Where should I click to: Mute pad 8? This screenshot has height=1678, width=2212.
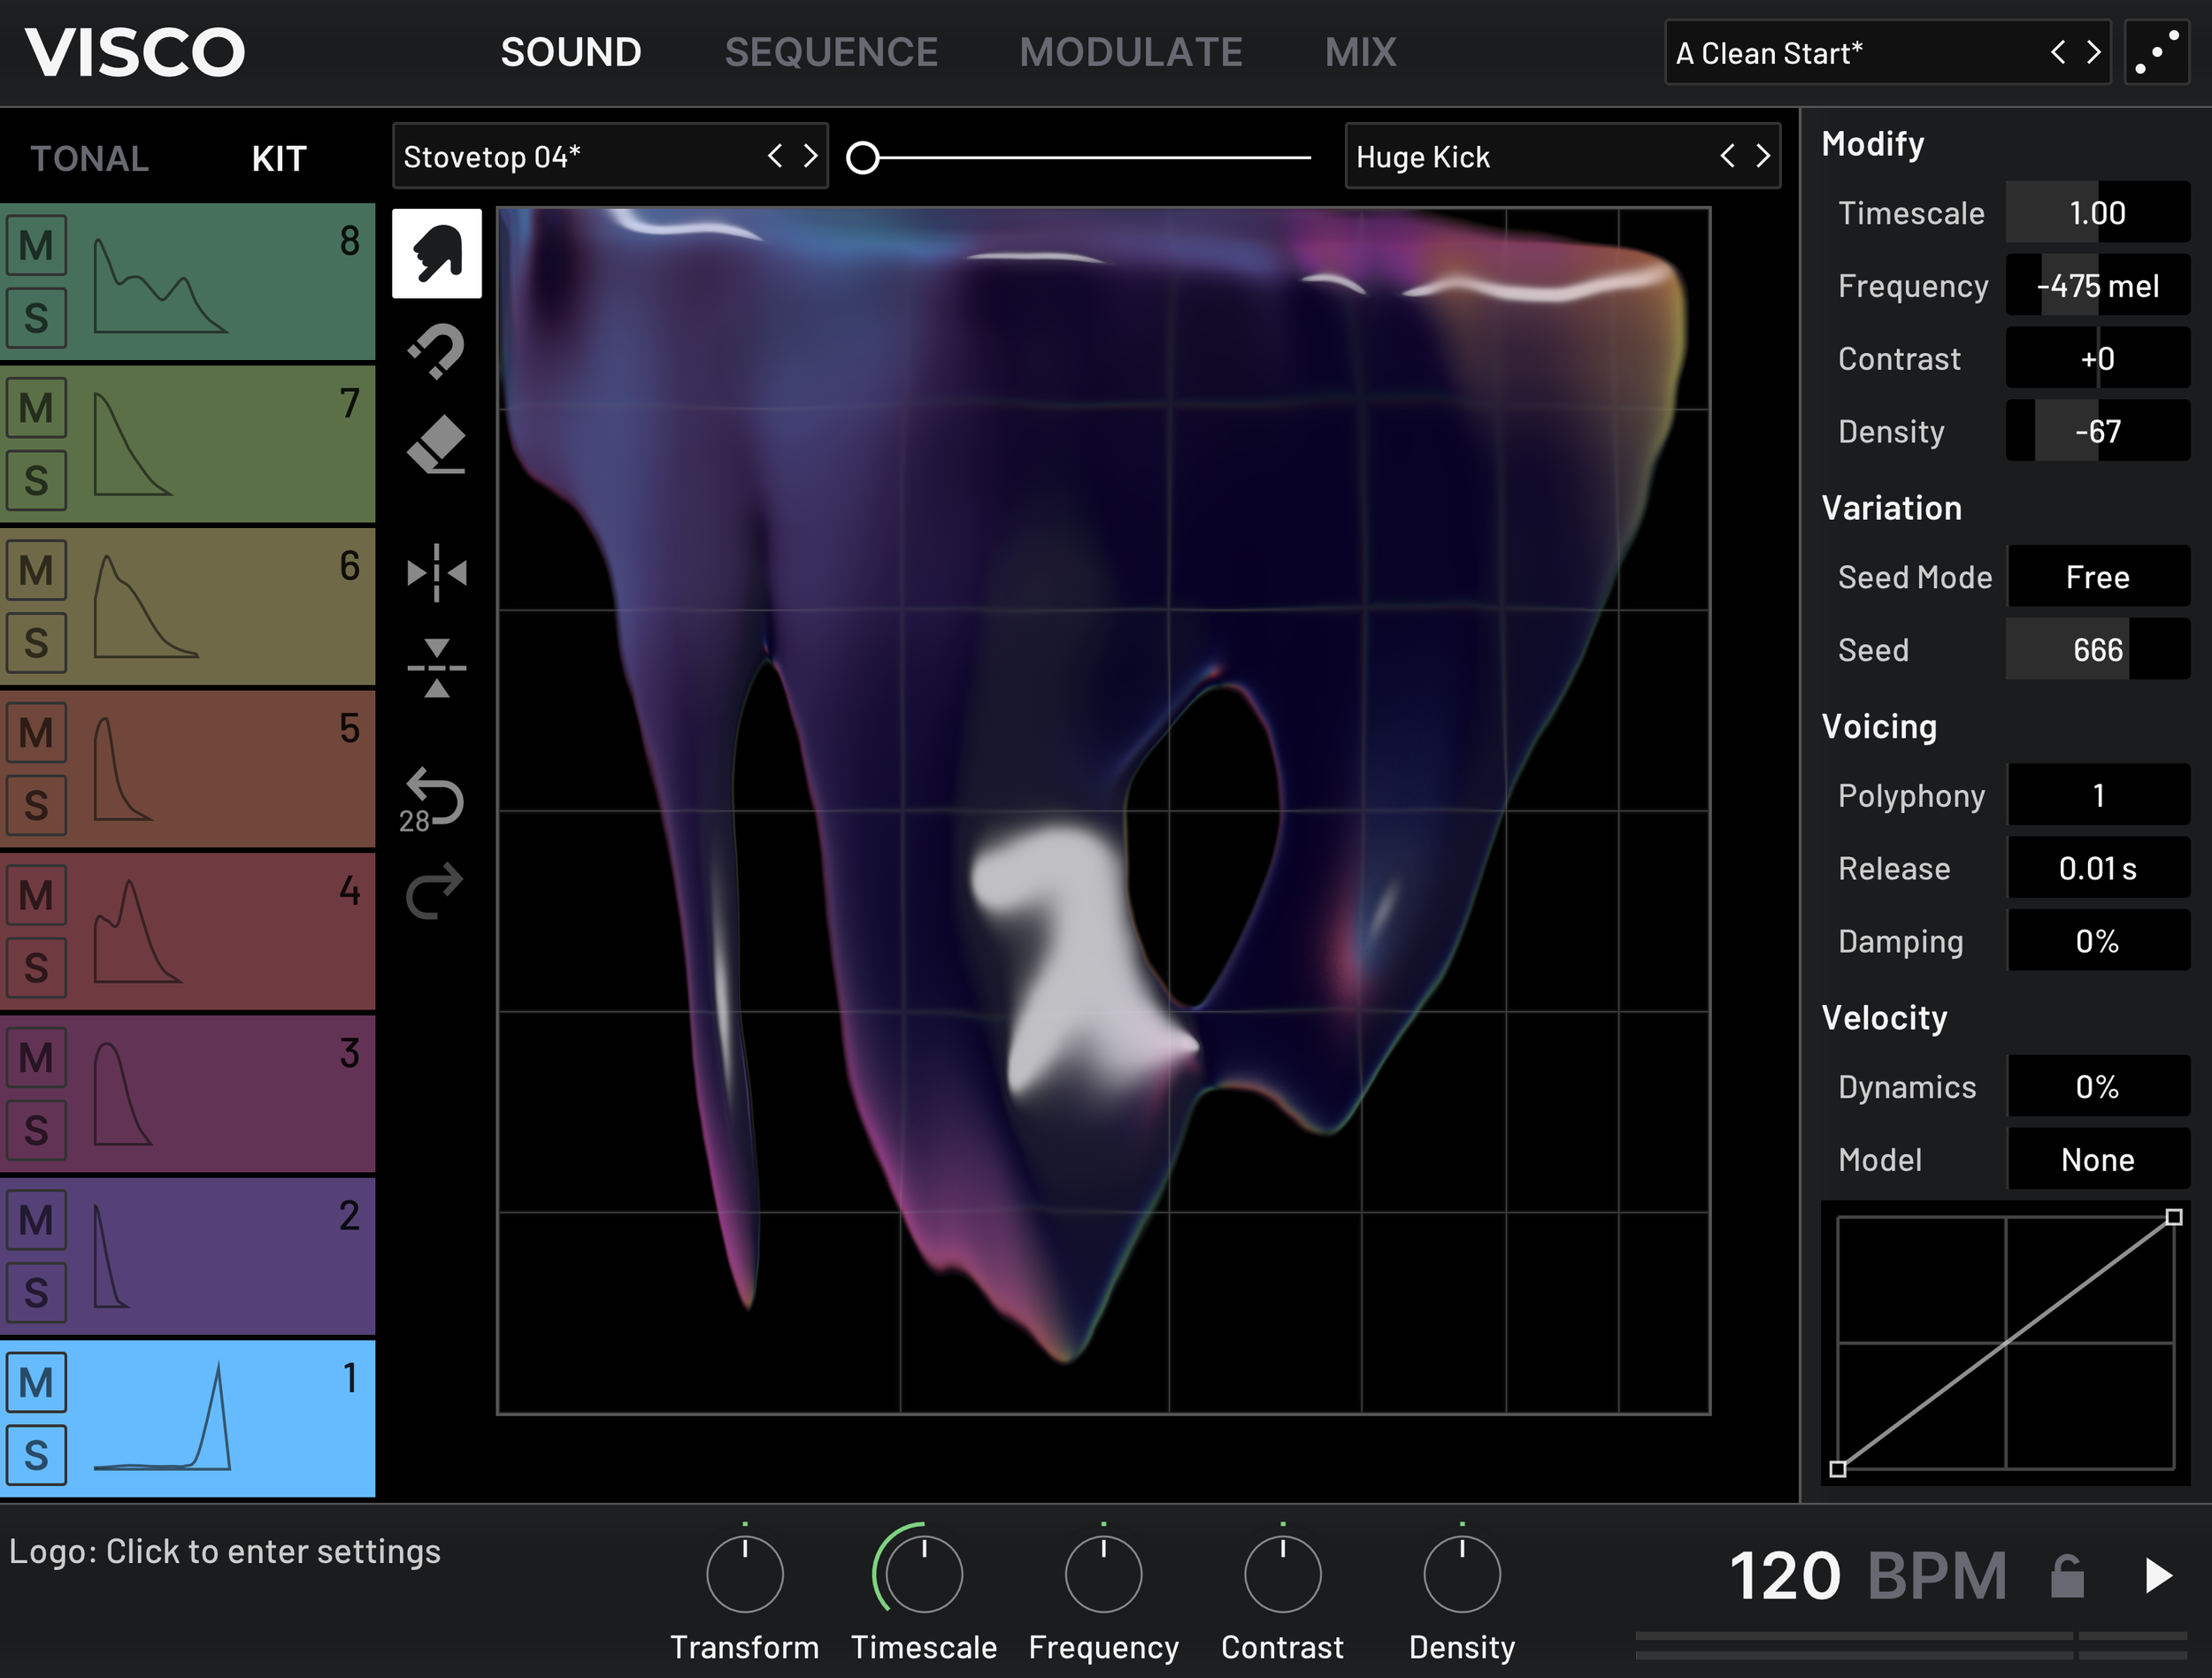pos(36,246)
